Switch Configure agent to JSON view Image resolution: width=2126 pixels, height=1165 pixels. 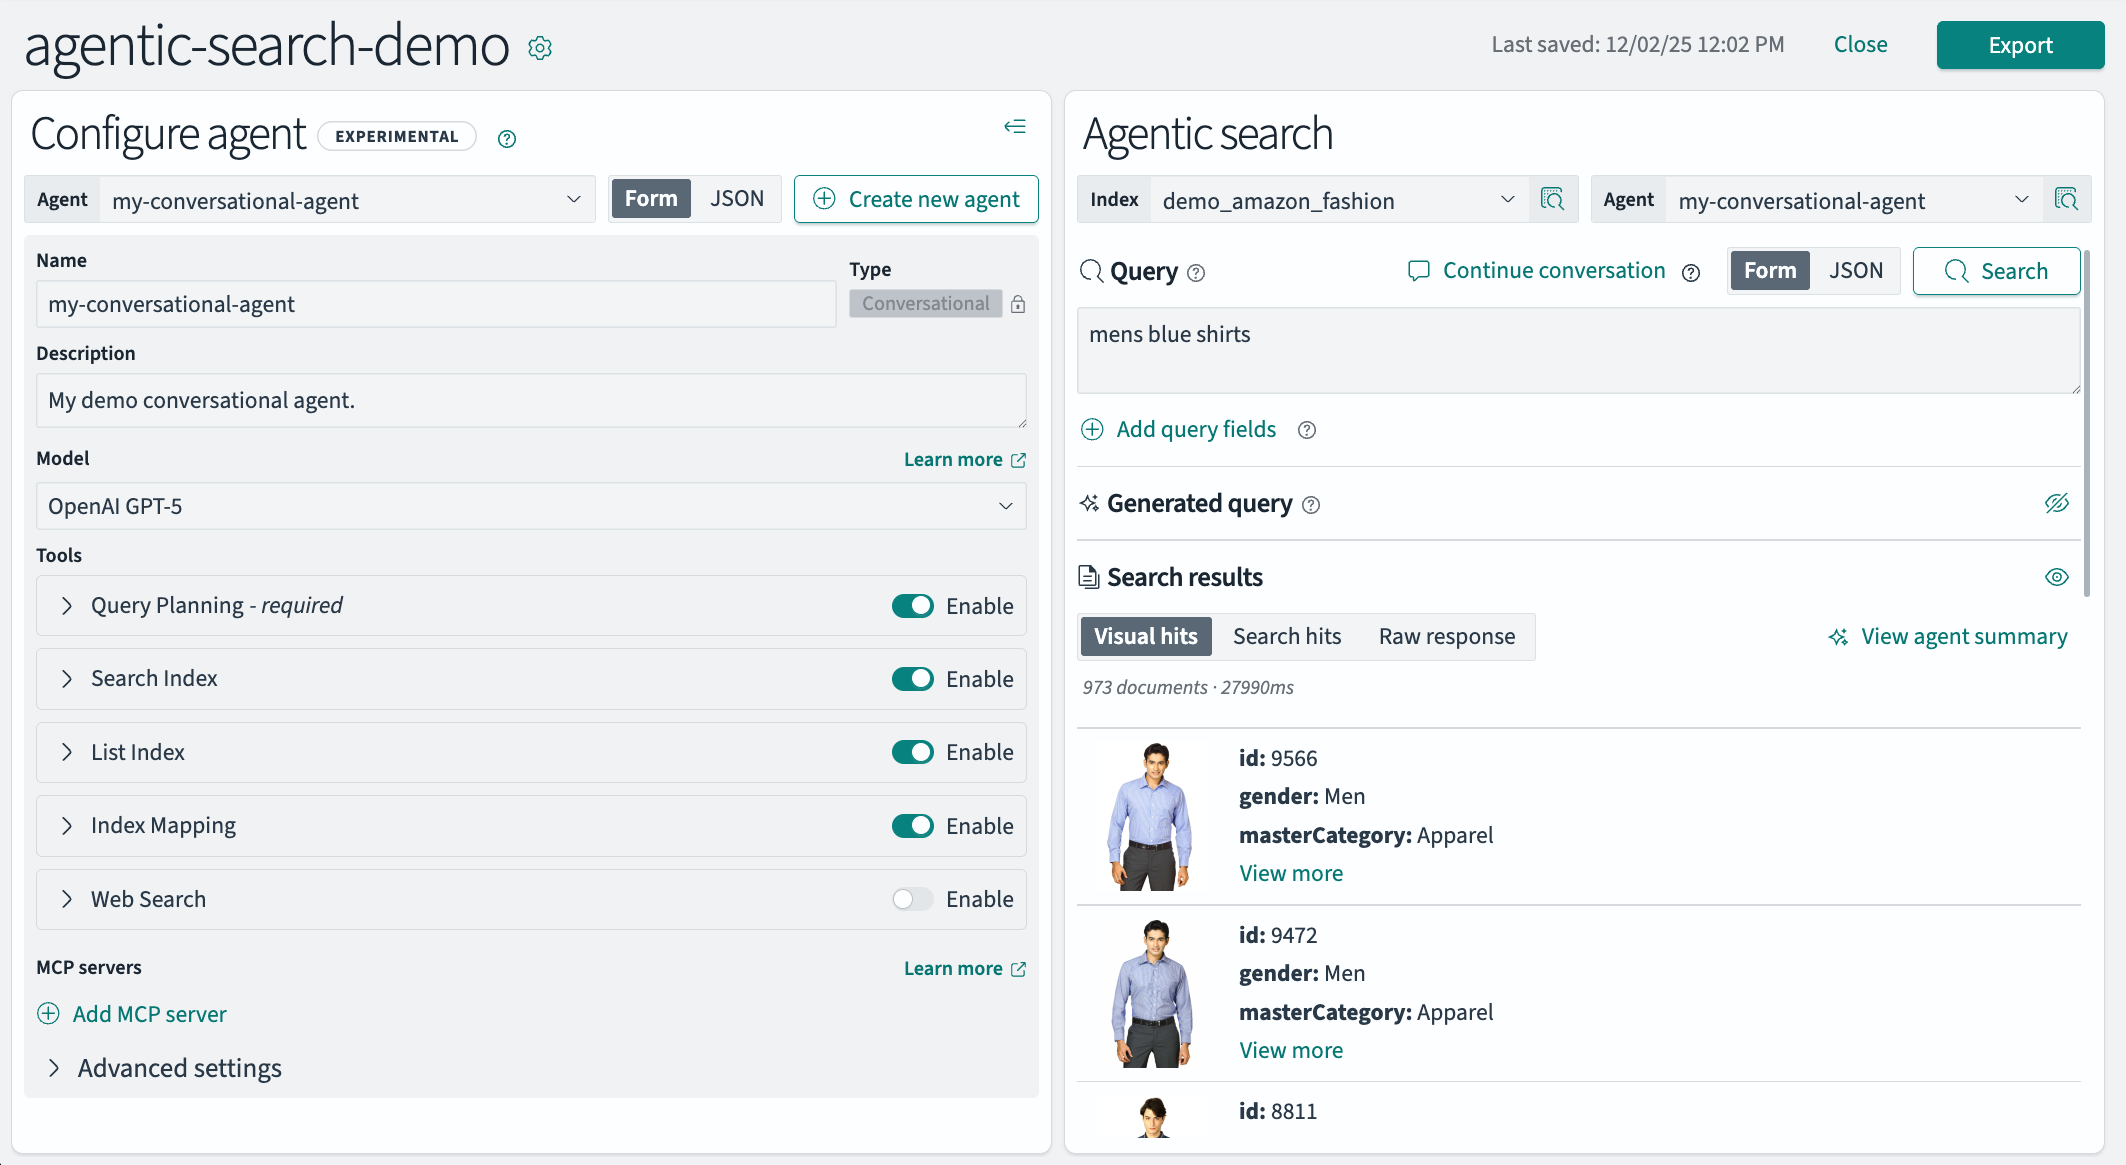[737, 198]
